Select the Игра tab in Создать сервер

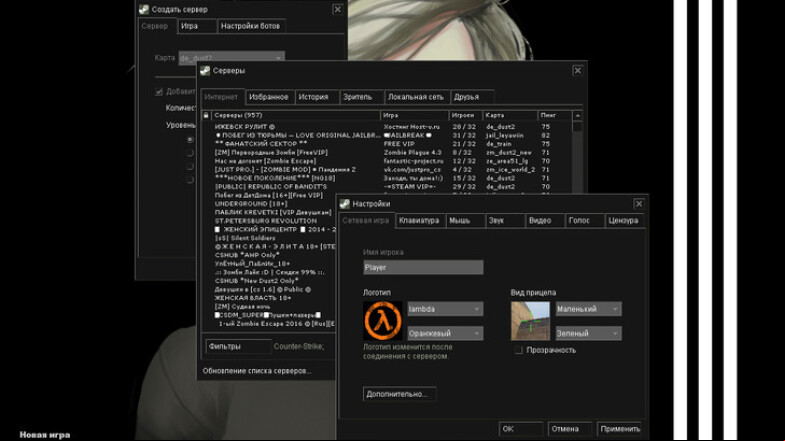click(x=197, y=26)
